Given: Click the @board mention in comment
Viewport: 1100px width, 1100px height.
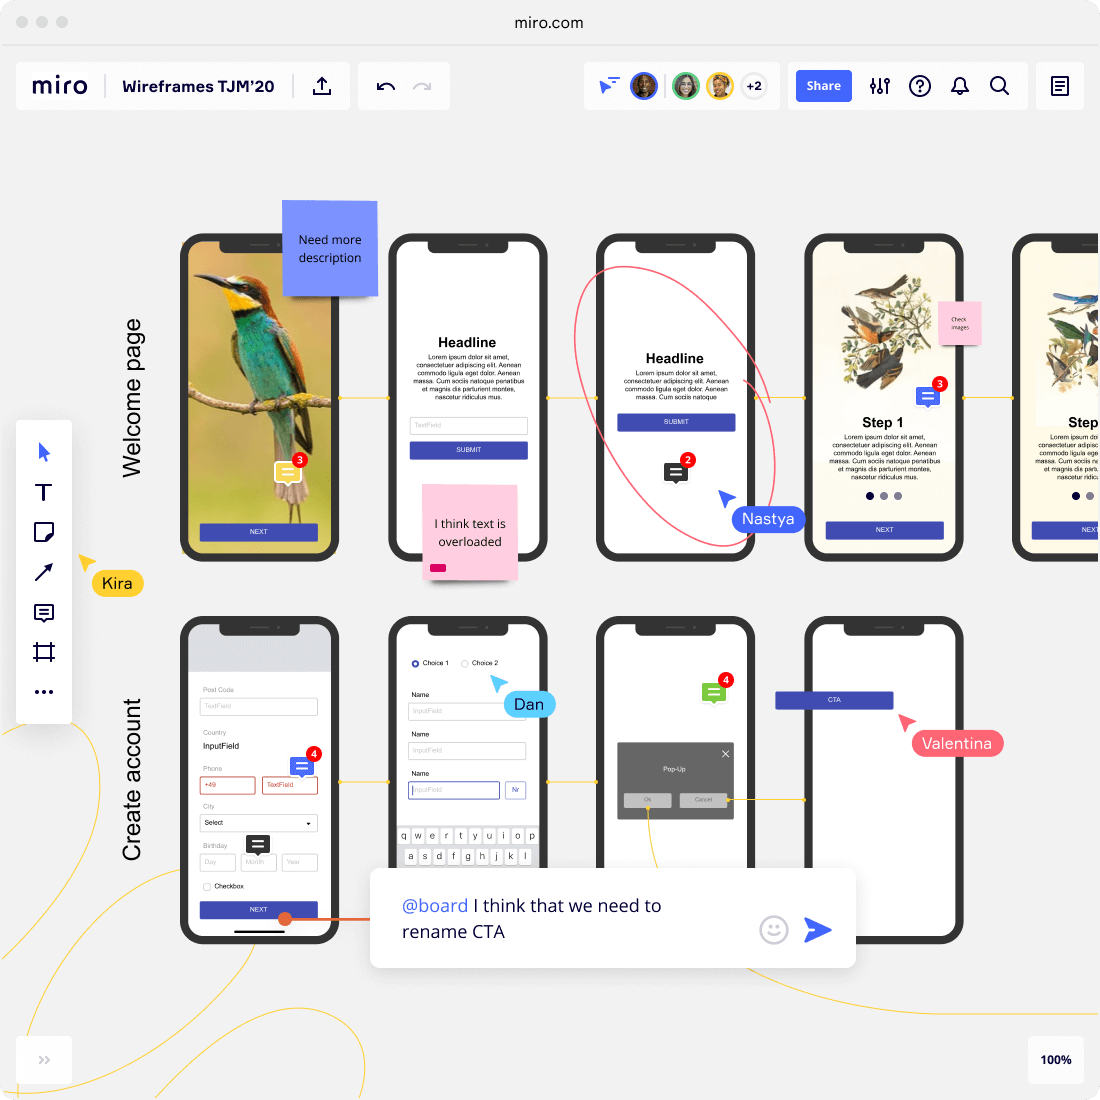Looking at the screenshot, I should tap(434, 906).
